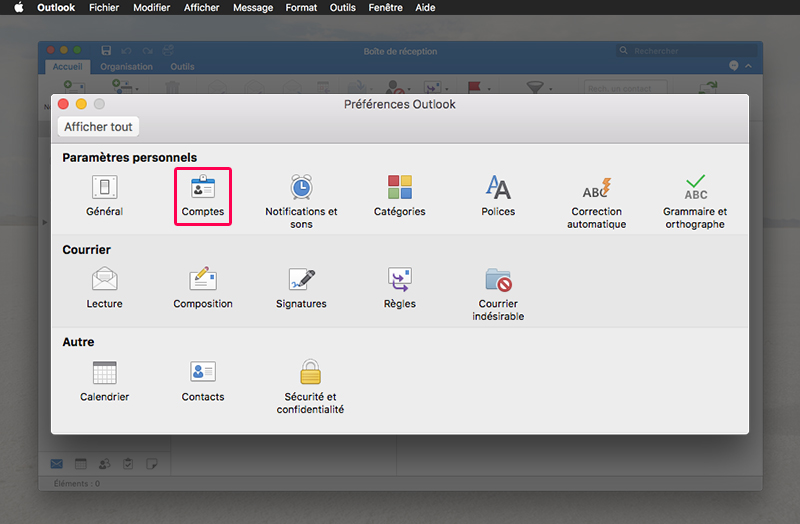This screenshot has width=800, height=524.
Task: Open Sécurité et confidentialité settings
Action: pos(310,387)
